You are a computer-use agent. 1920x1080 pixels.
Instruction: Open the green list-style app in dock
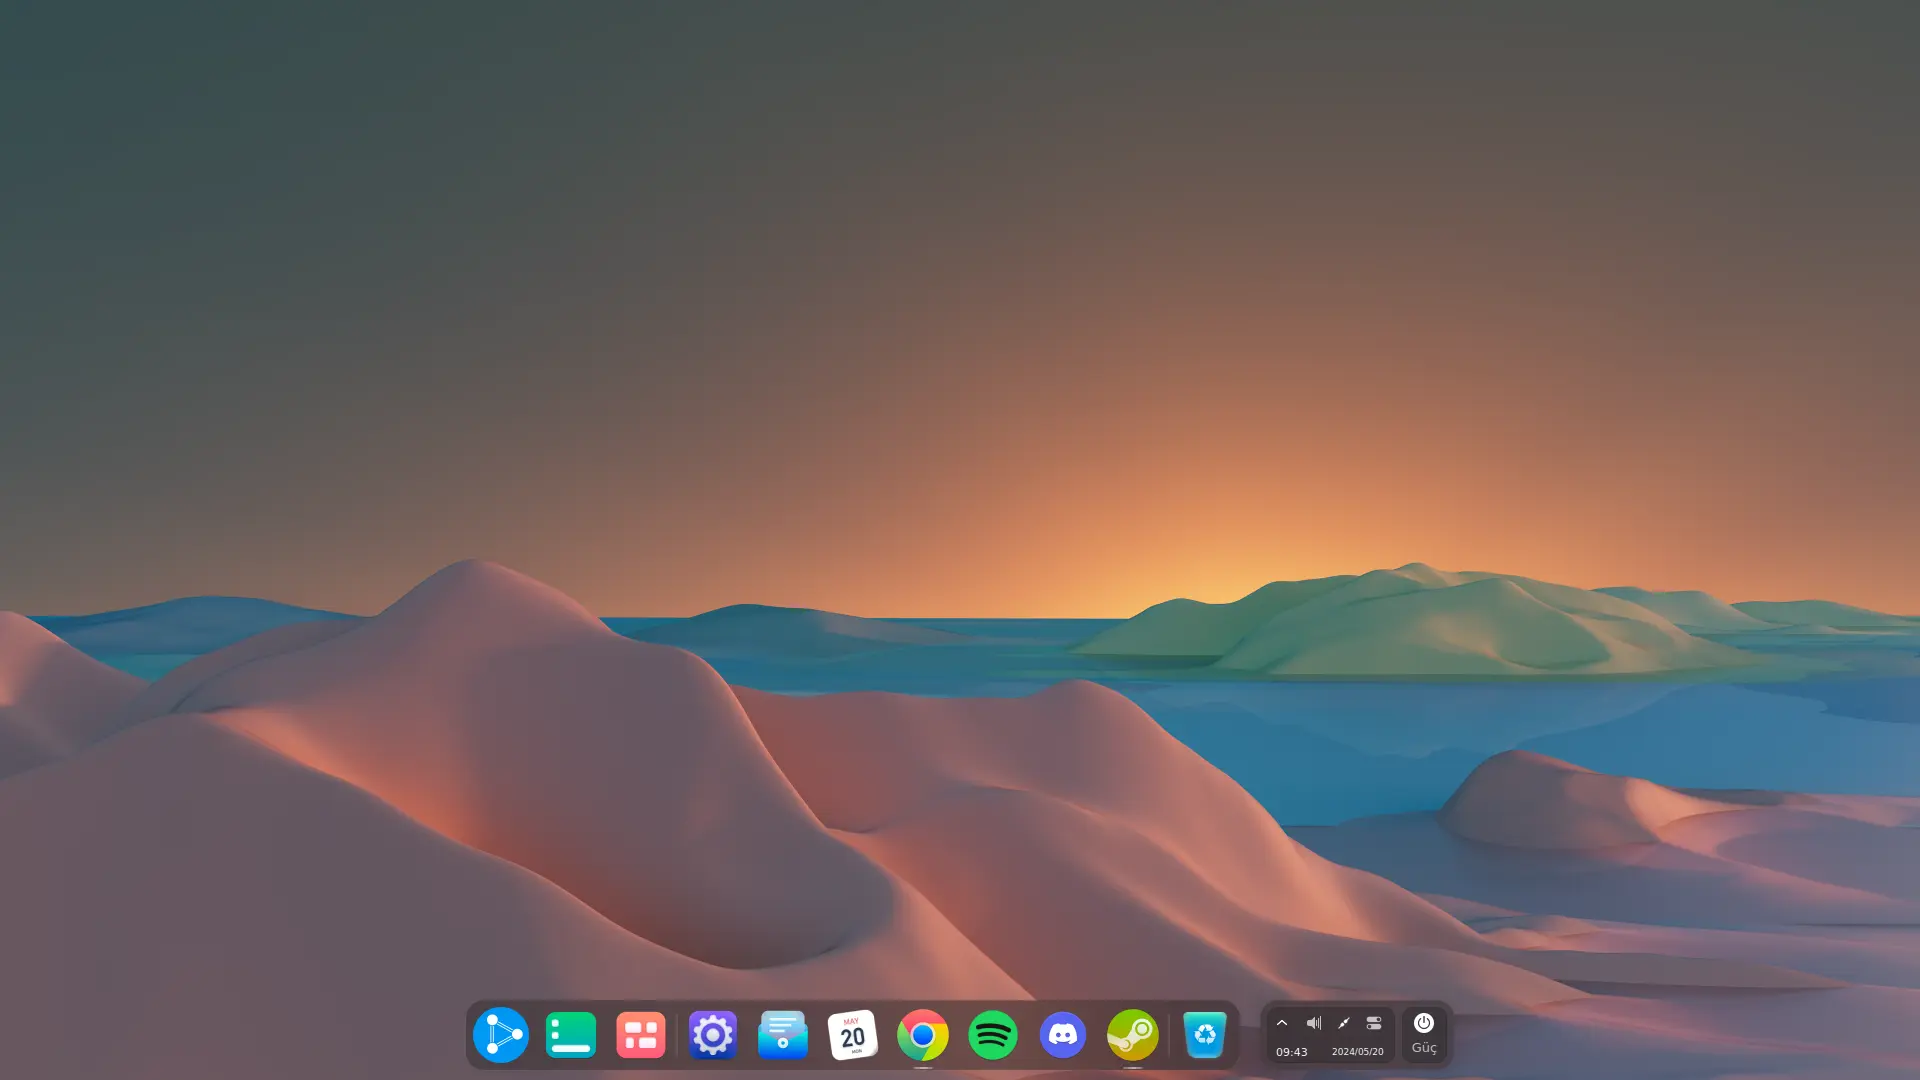(571, 1035)
